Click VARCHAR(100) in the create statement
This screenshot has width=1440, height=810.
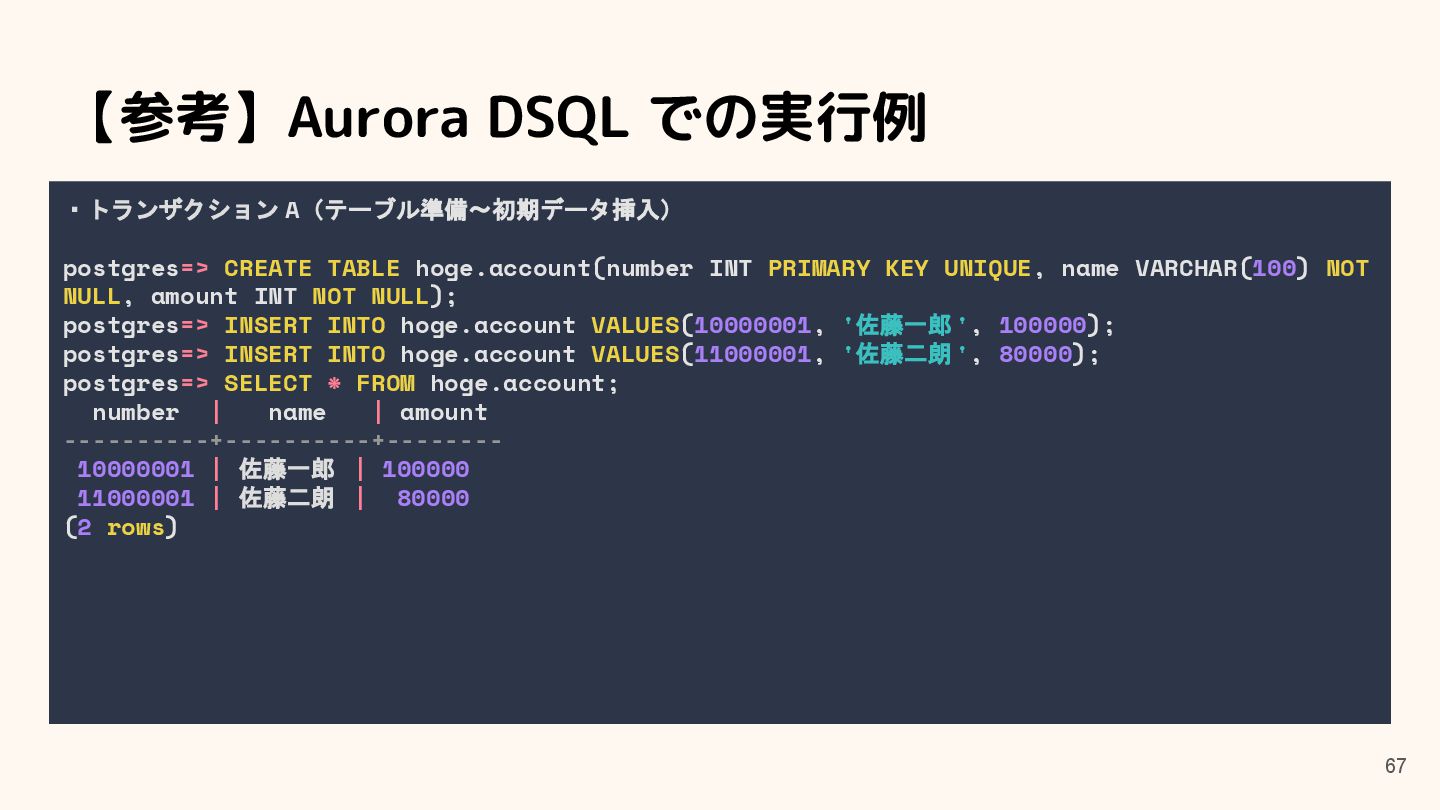coord(1222,268)
